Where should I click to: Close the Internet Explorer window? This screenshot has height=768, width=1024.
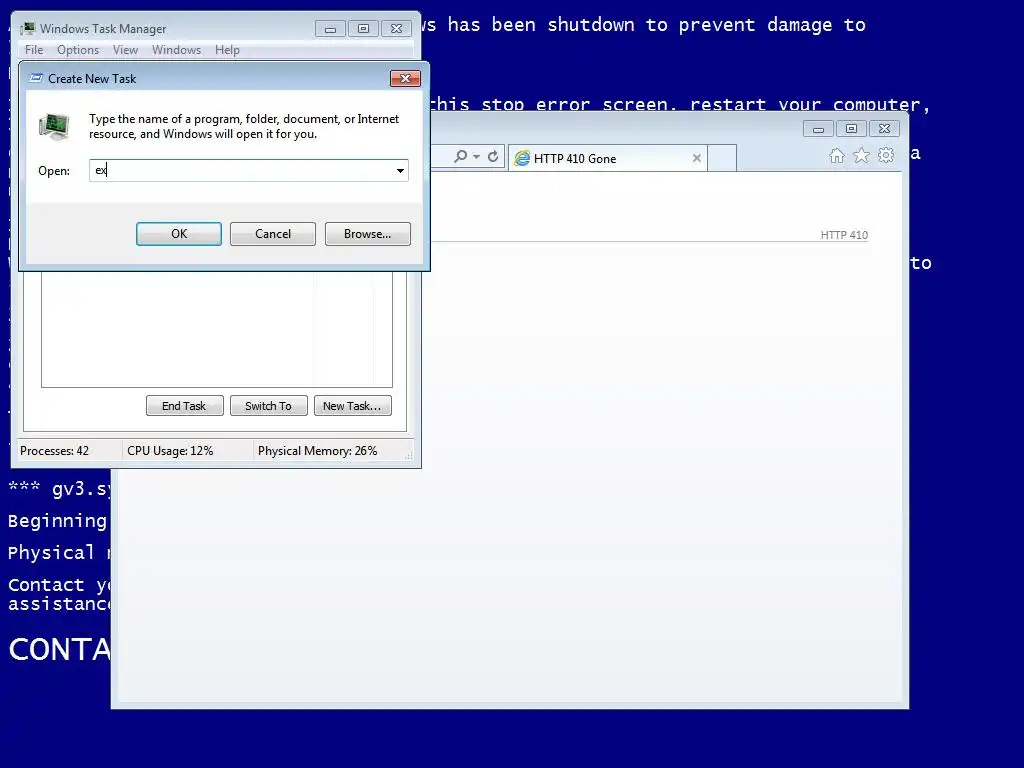[x=884, y=129]
